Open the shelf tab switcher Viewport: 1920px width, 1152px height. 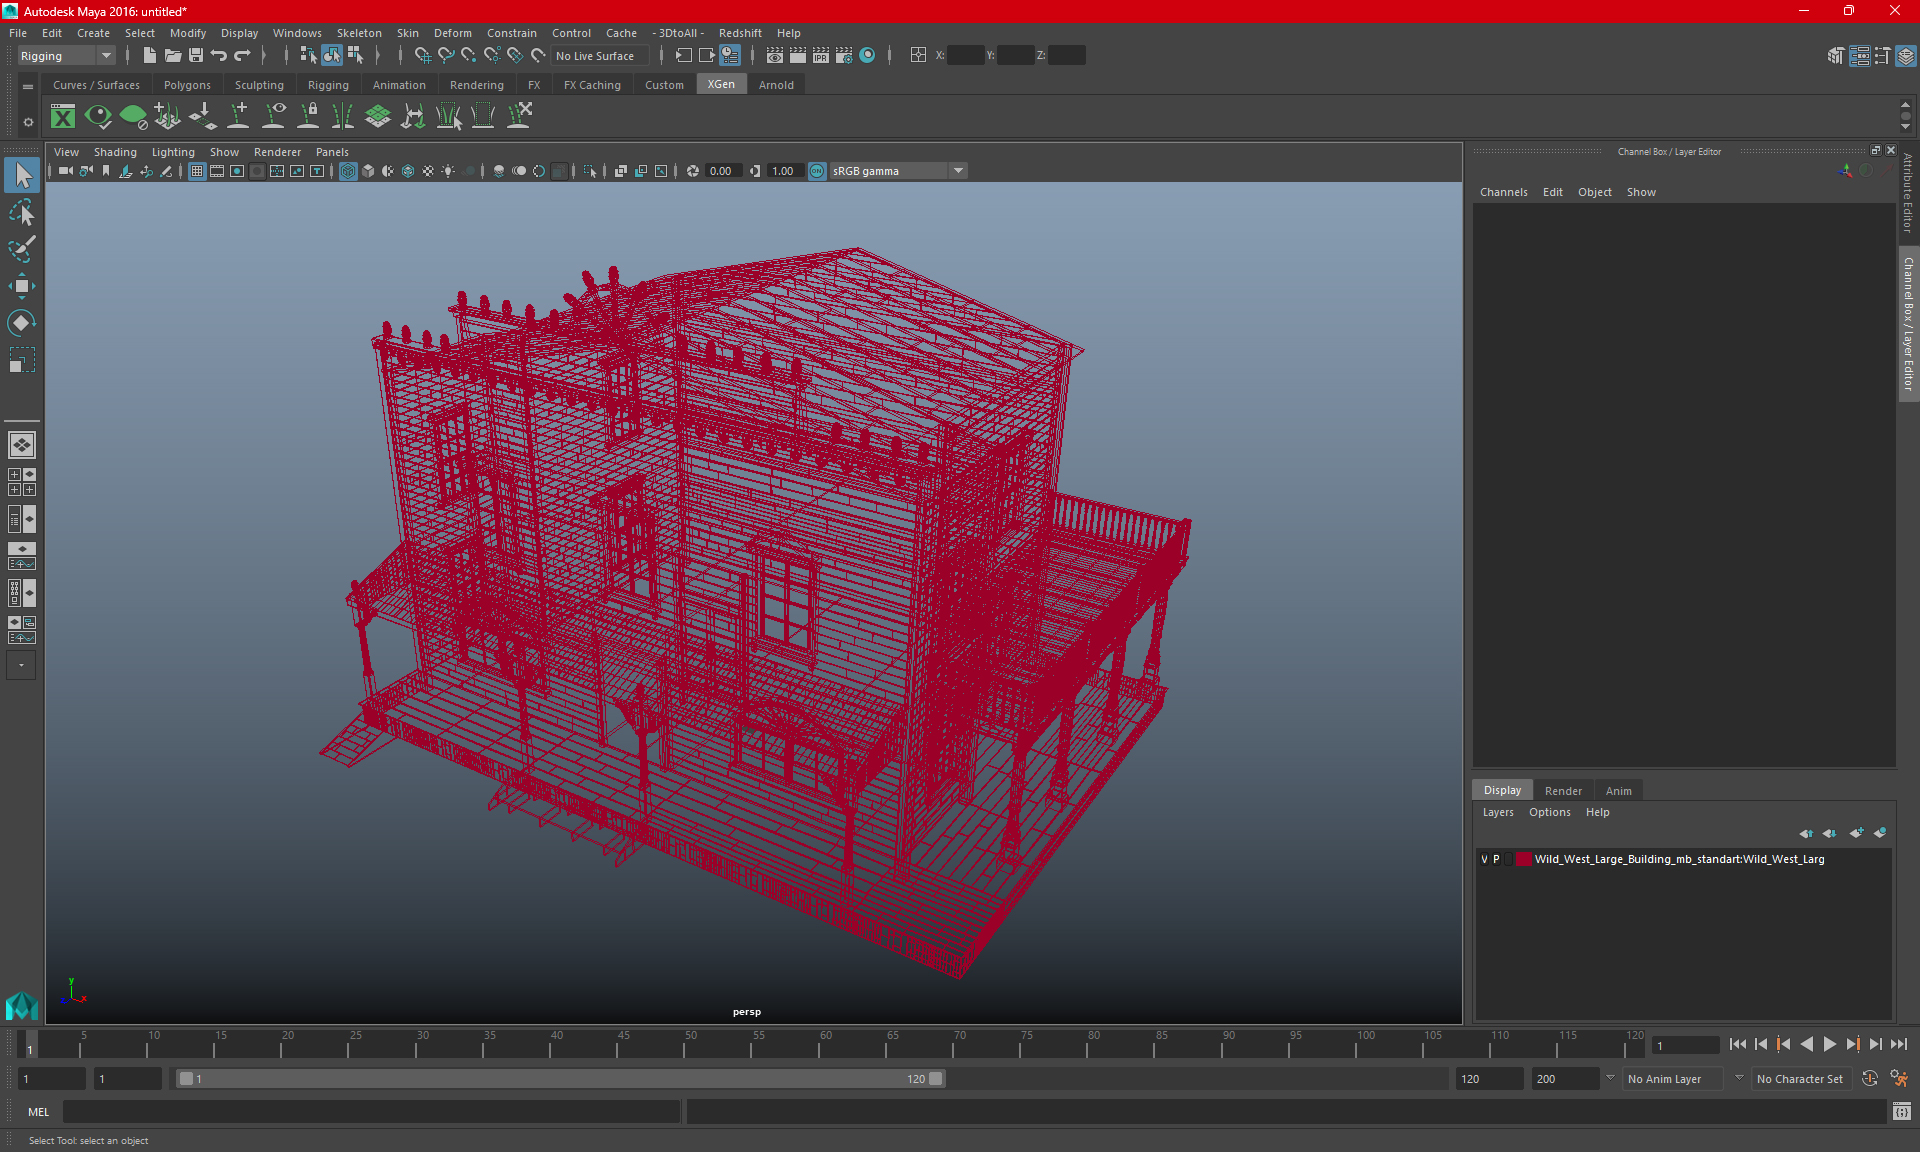coord(28,87)
